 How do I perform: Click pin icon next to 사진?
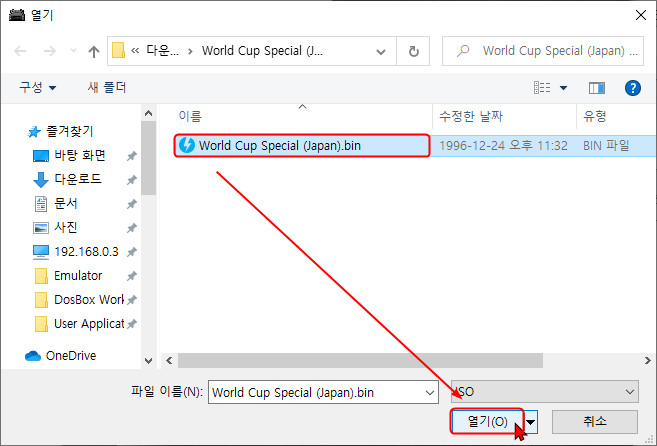click(132, 228)
